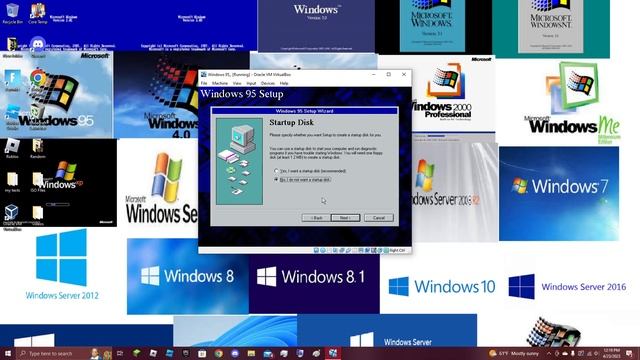Screen dimensions: 640x360
Task: Open File Explorer from the taskbar
Action: [251, 353]
